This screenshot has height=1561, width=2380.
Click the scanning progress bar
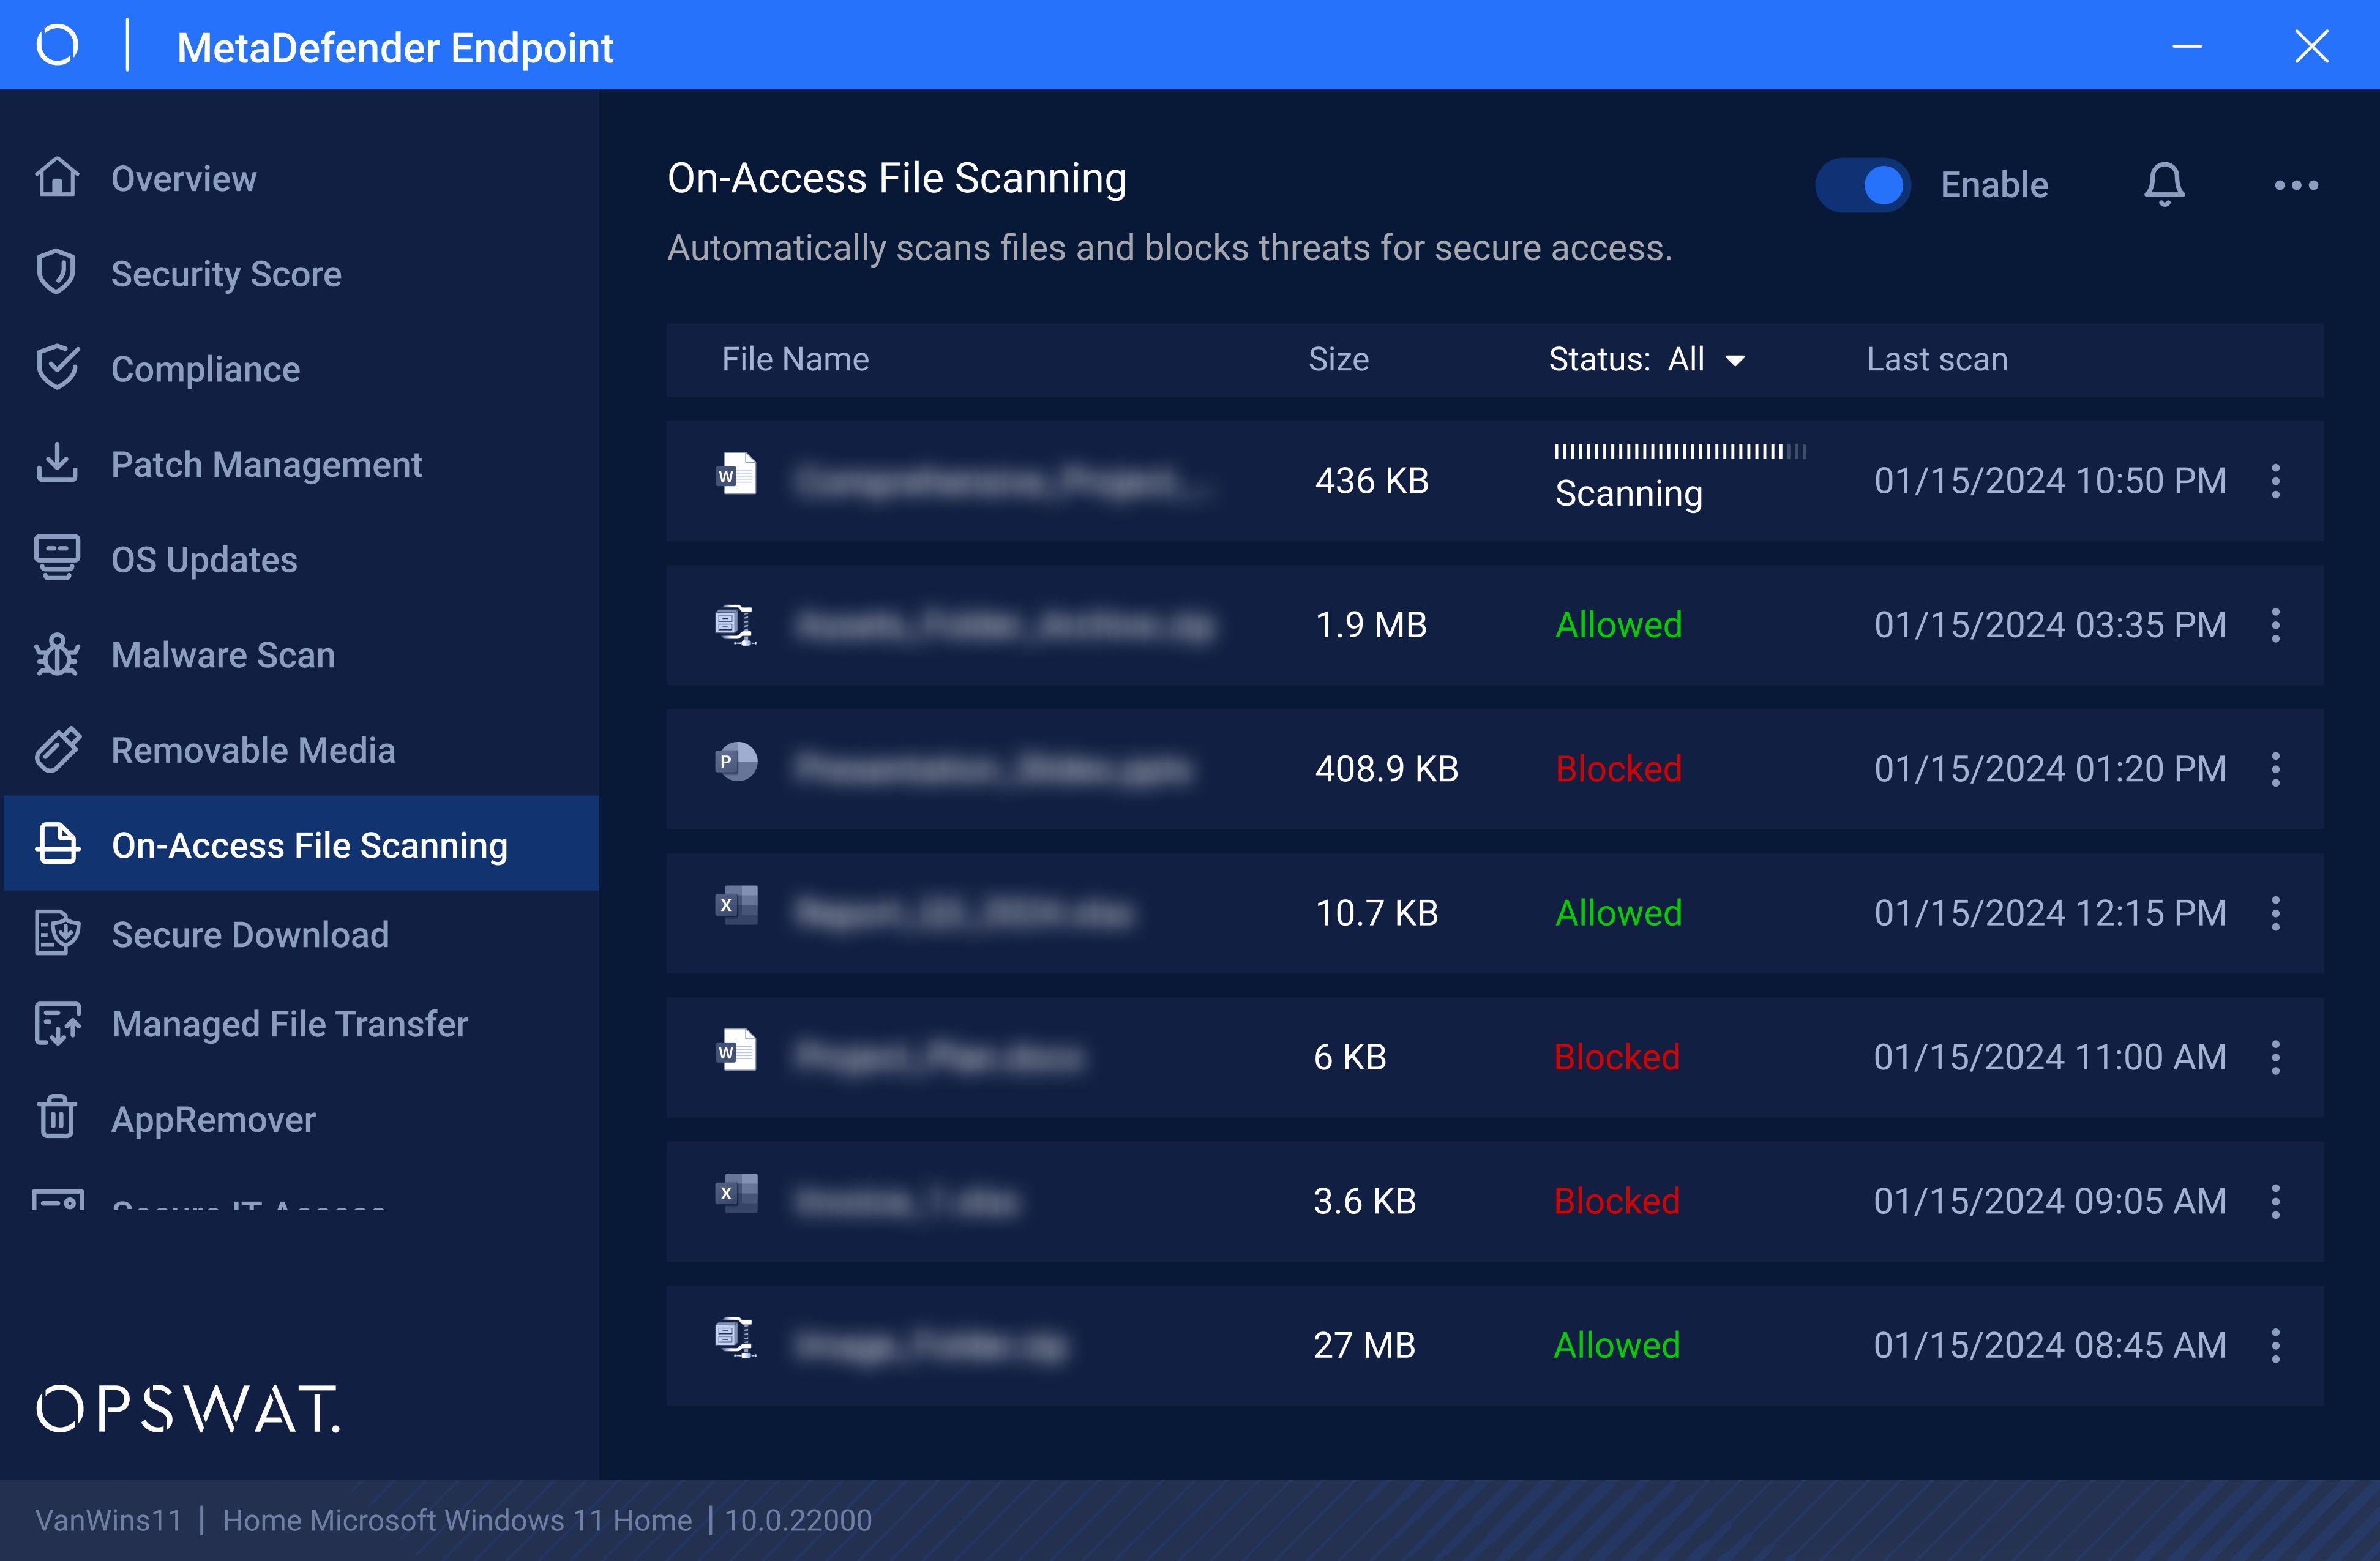pos(1680,452)
